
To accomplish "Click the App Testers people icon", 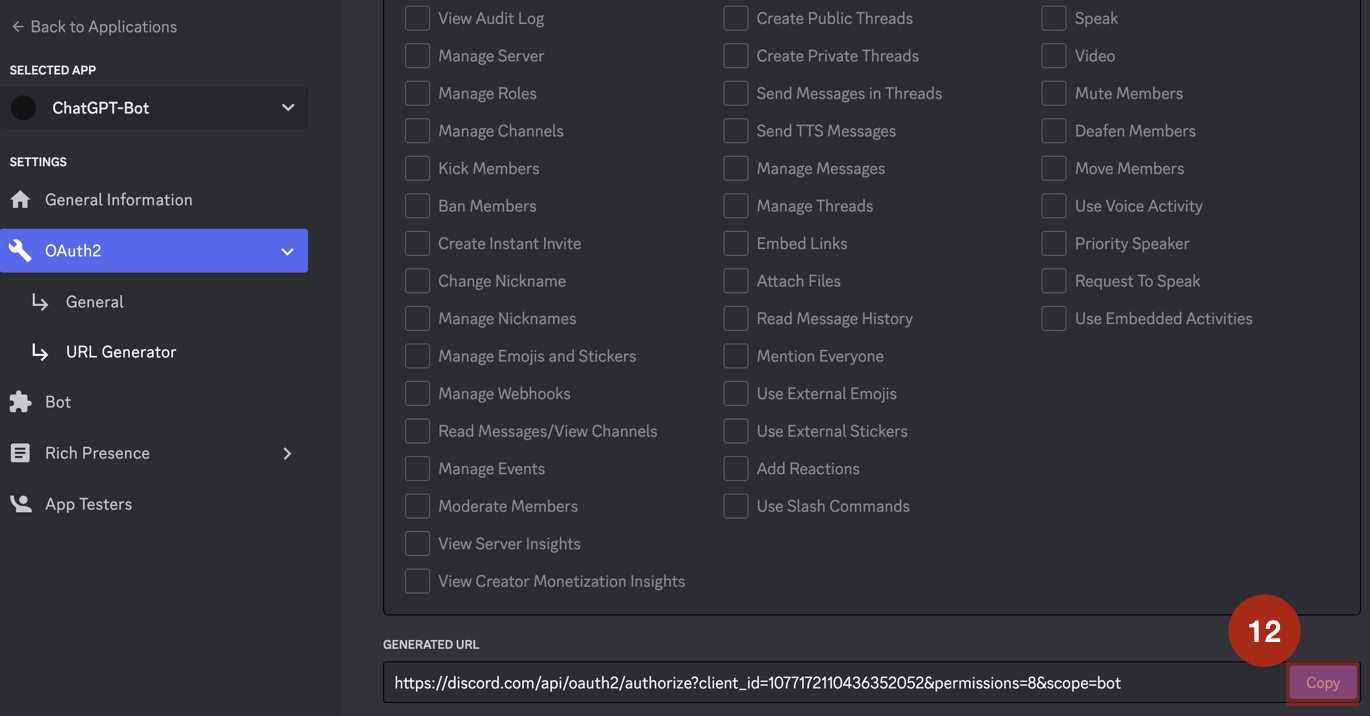I will pos(20,504).
